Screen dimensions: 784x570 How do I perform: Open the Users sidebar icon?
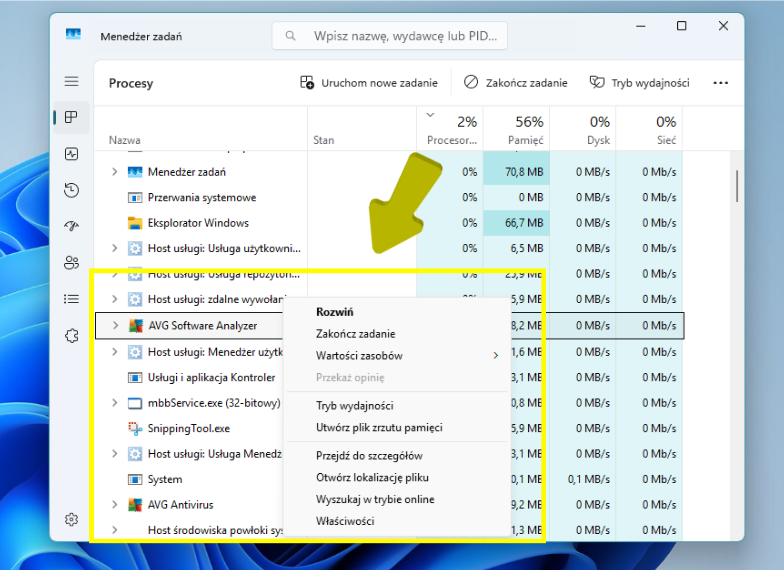[x=71, y=262]
